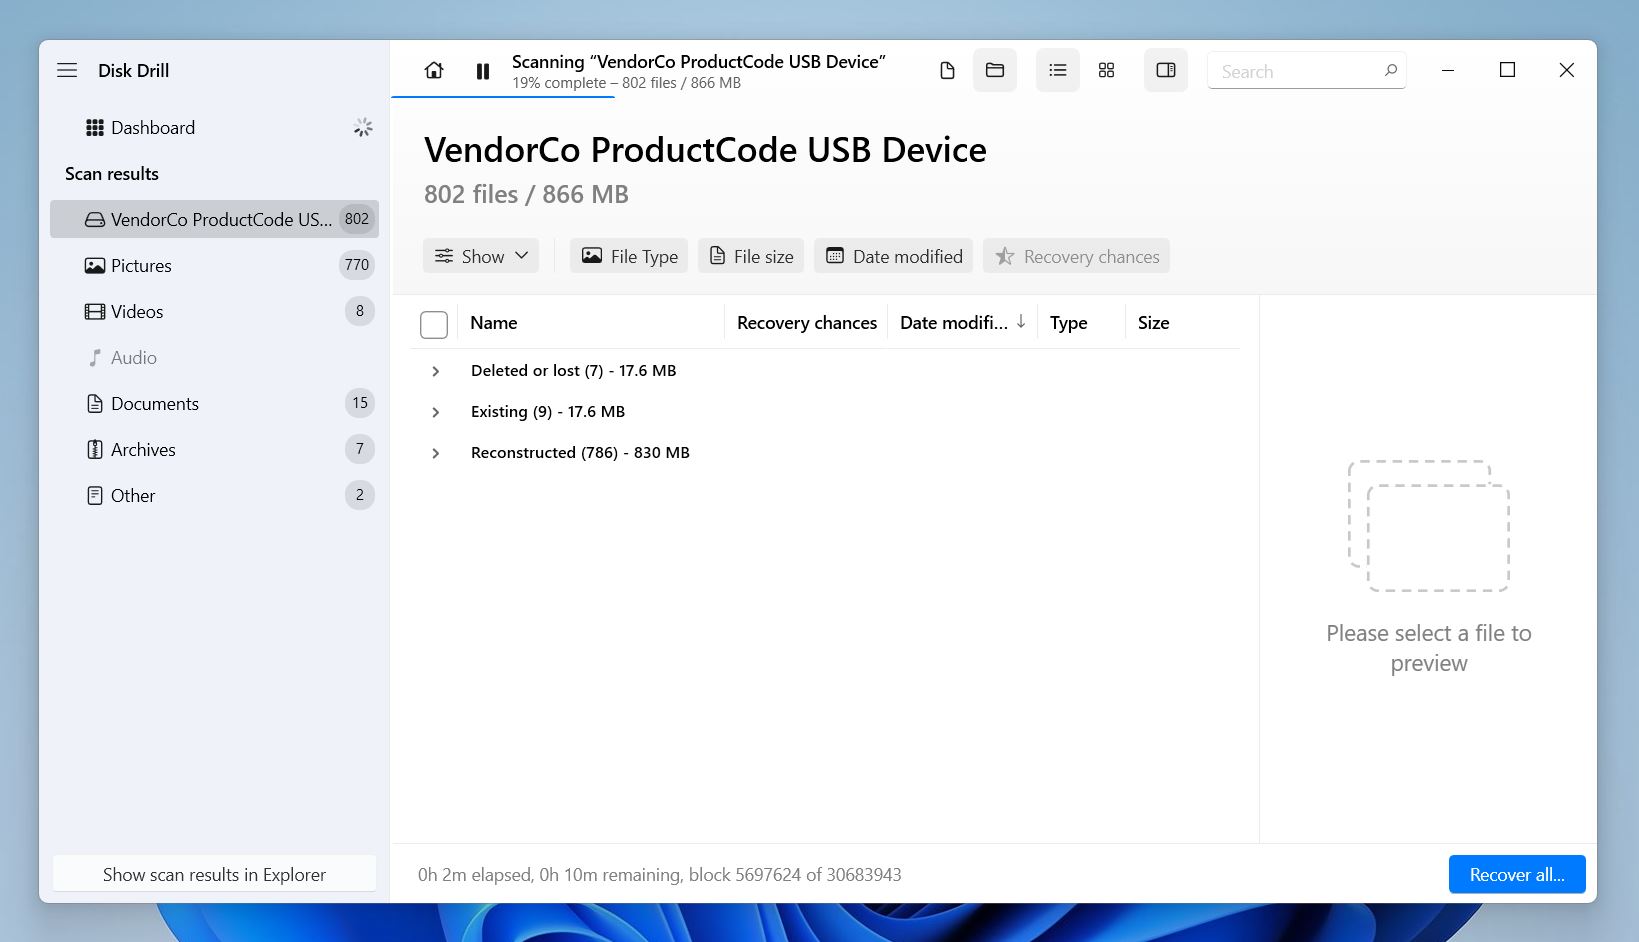Click the 802 count badge

tap(357, 219)
